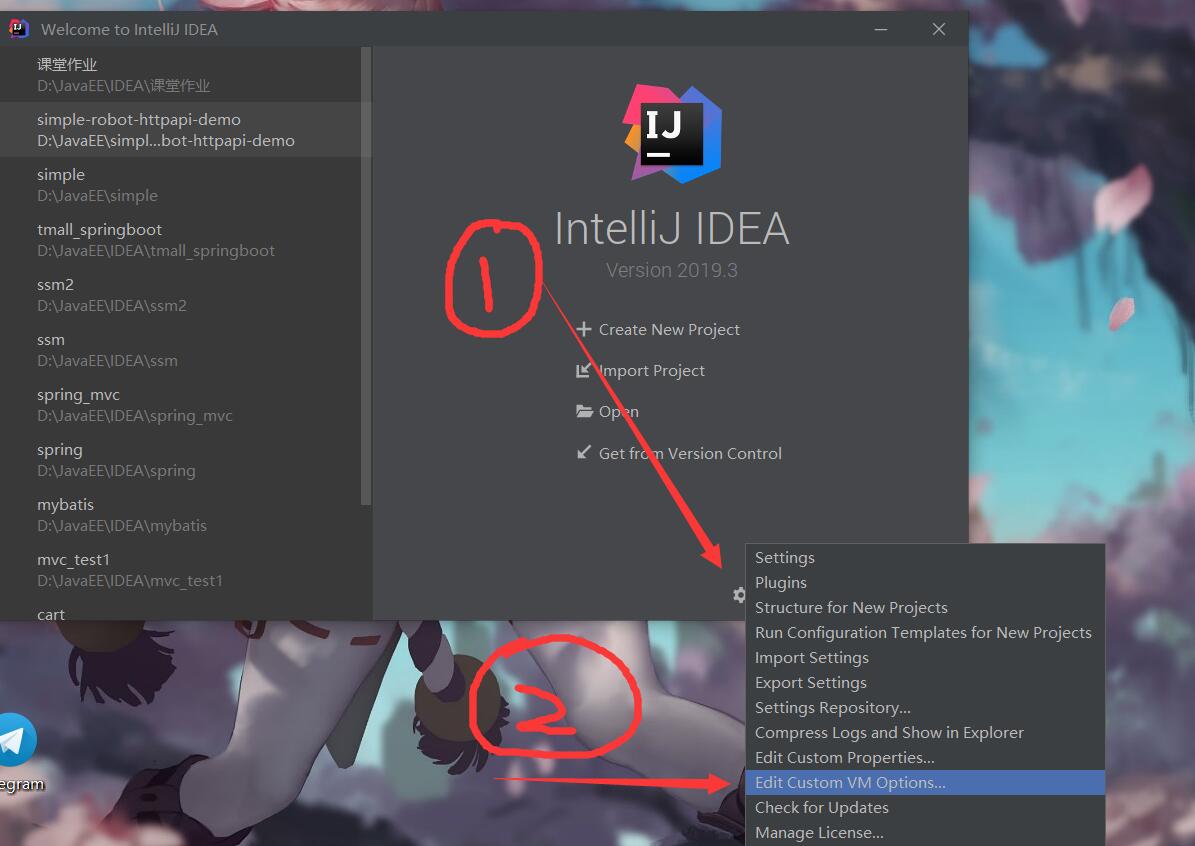Open Run Configuration Templates for New Projects

[925, 633]
